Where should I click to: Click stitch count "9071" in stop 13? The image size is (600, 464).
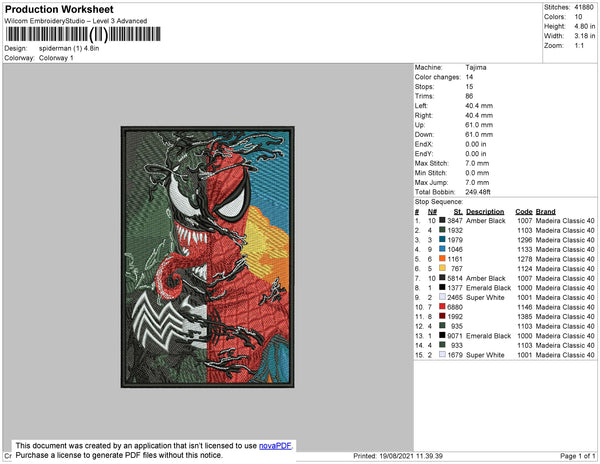[x=455, y=335]
